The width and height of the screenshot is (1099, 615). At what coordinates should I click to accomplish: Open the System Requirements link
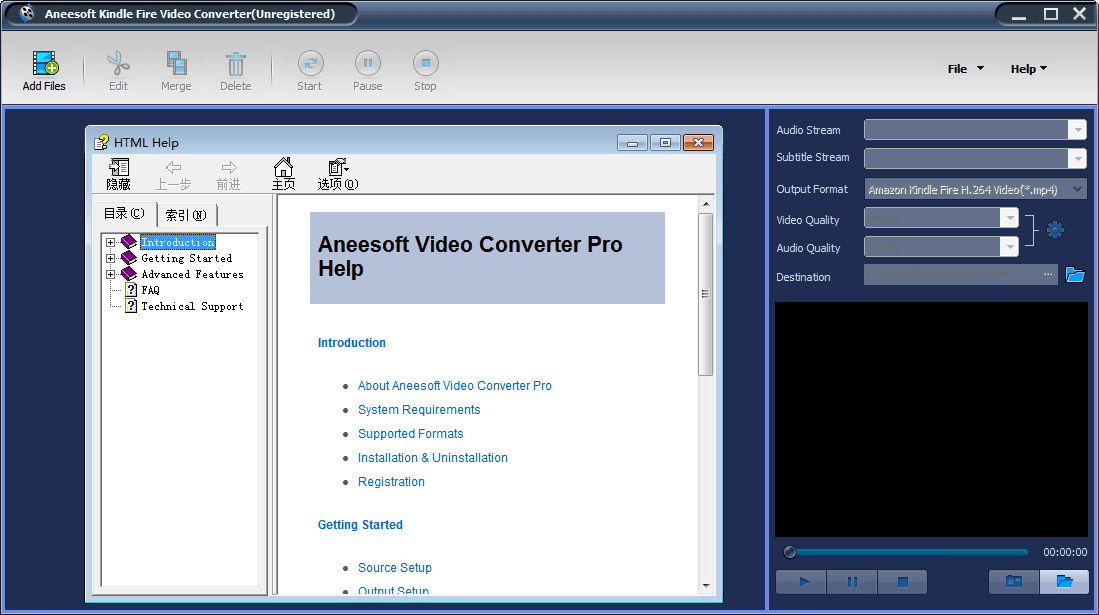[419, 410]
